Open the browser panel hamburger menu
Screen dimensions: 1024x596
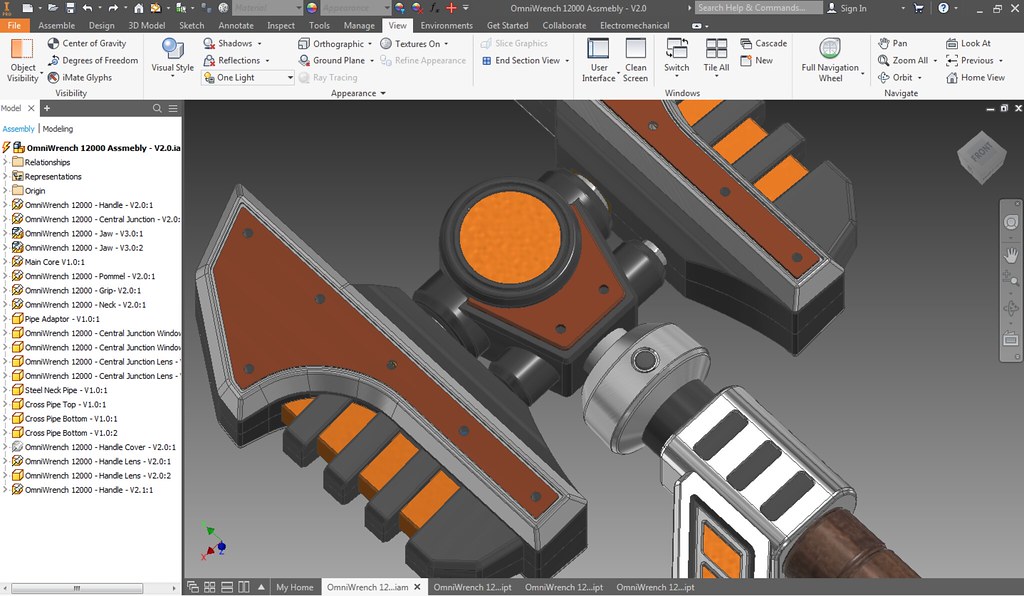tap(172, 108)
